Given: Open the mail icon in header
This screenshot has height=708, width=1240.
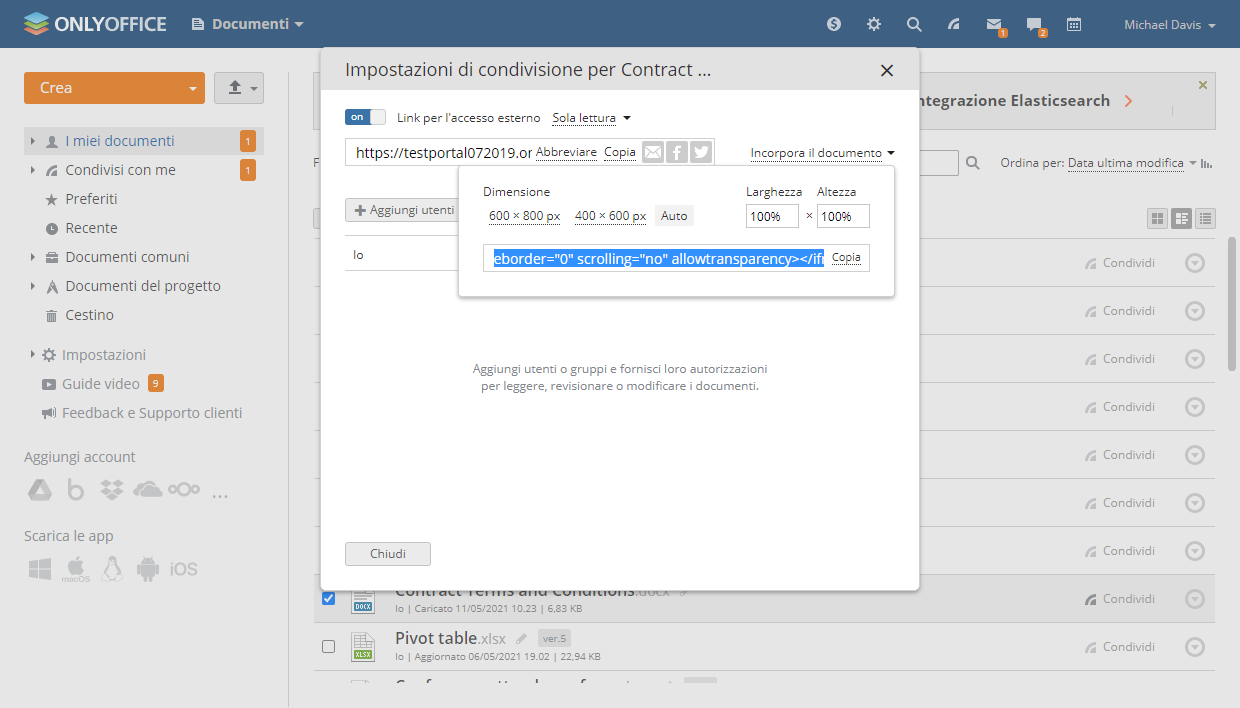Looking at the screenshot, I should 994,24.
